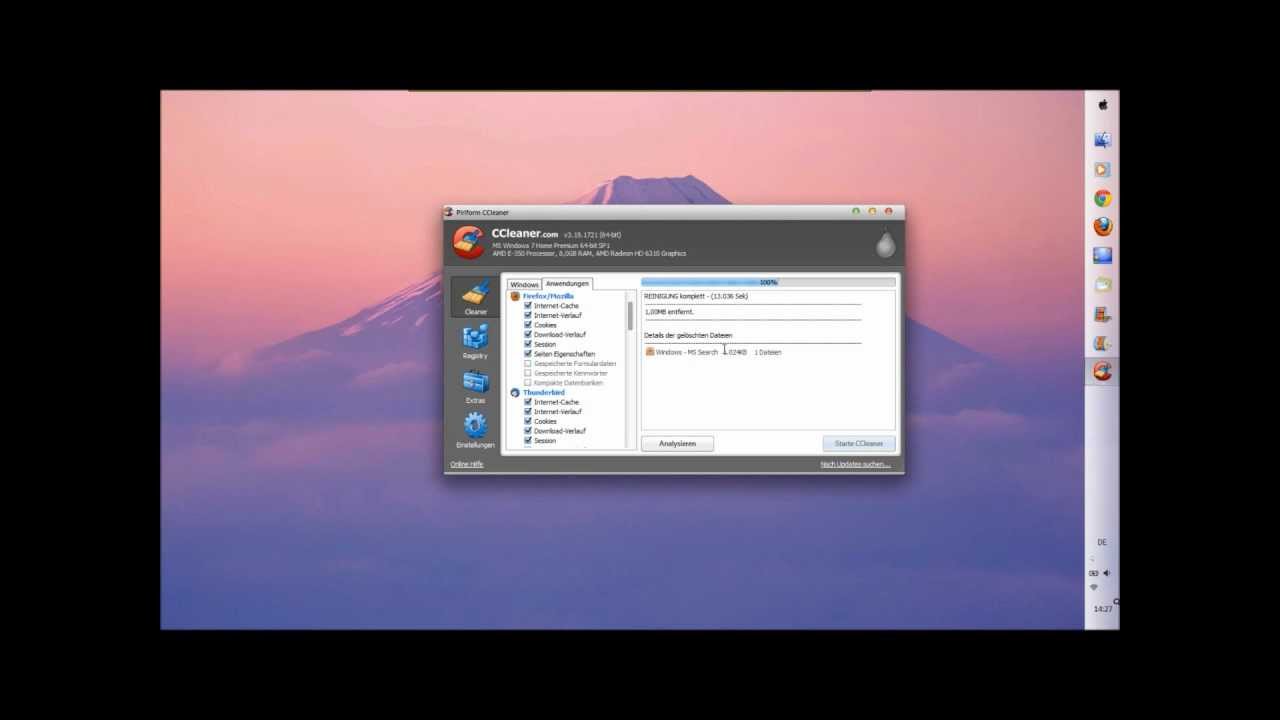Enable Kompakte Datenbanken checkbox
Image resolution: width=1280 pixels, height=720 pixels.
528,383
